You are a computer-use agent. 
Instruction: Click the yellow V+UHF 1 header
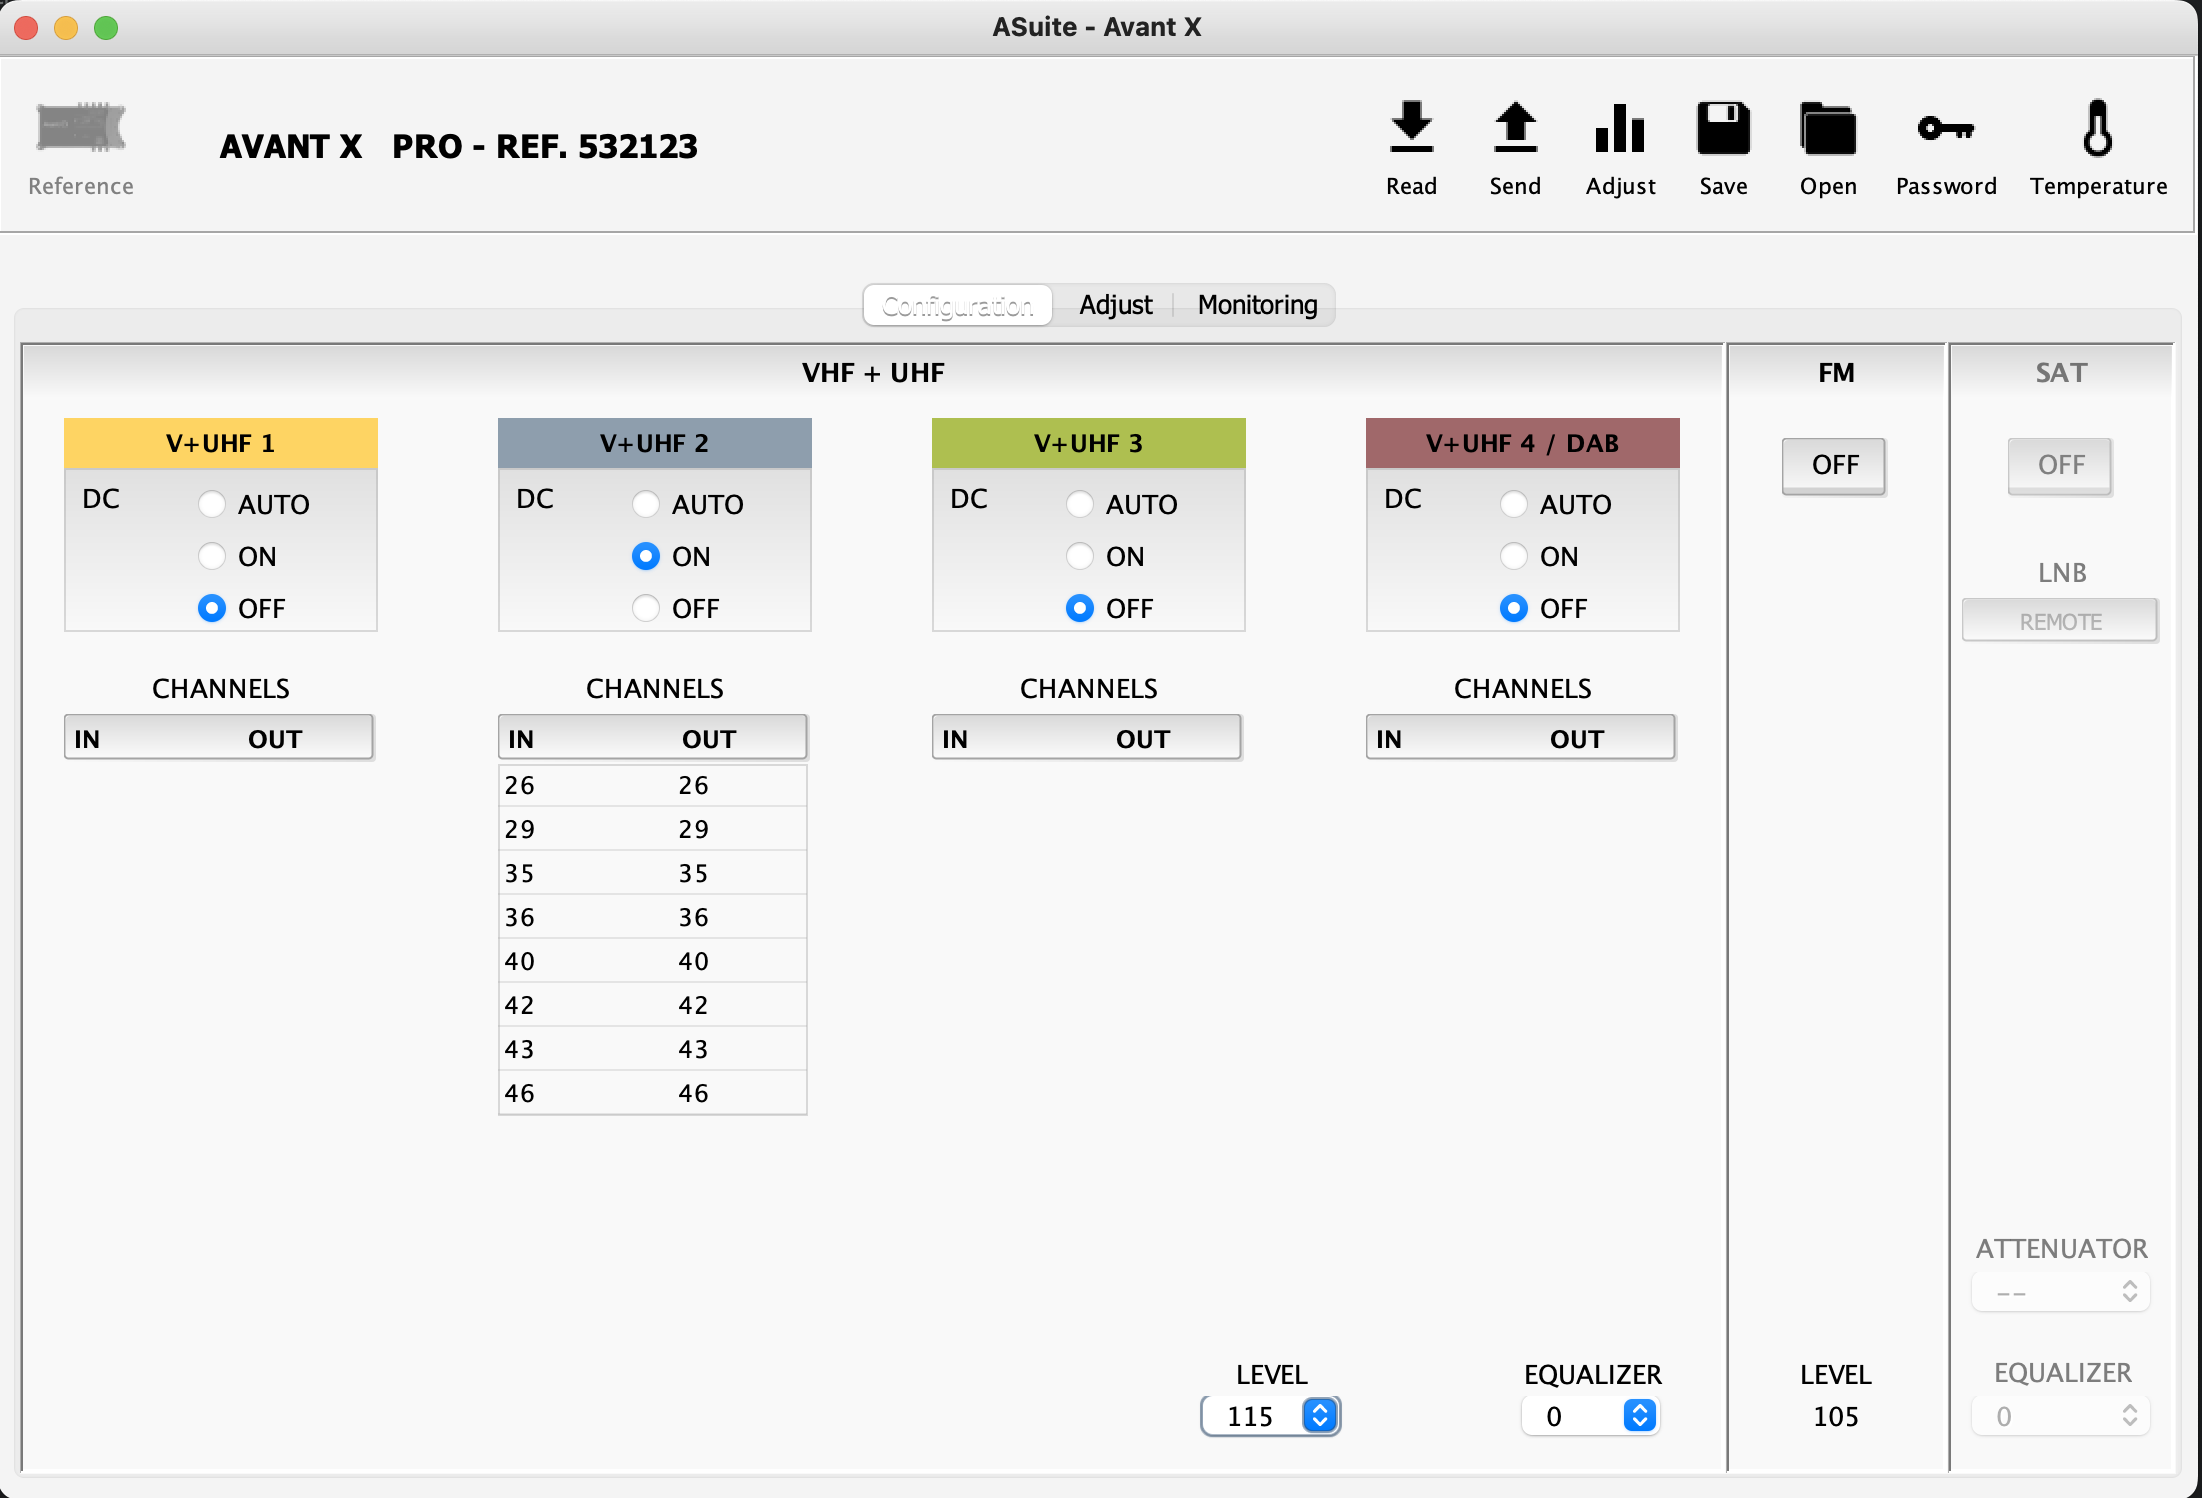point(220,443)
